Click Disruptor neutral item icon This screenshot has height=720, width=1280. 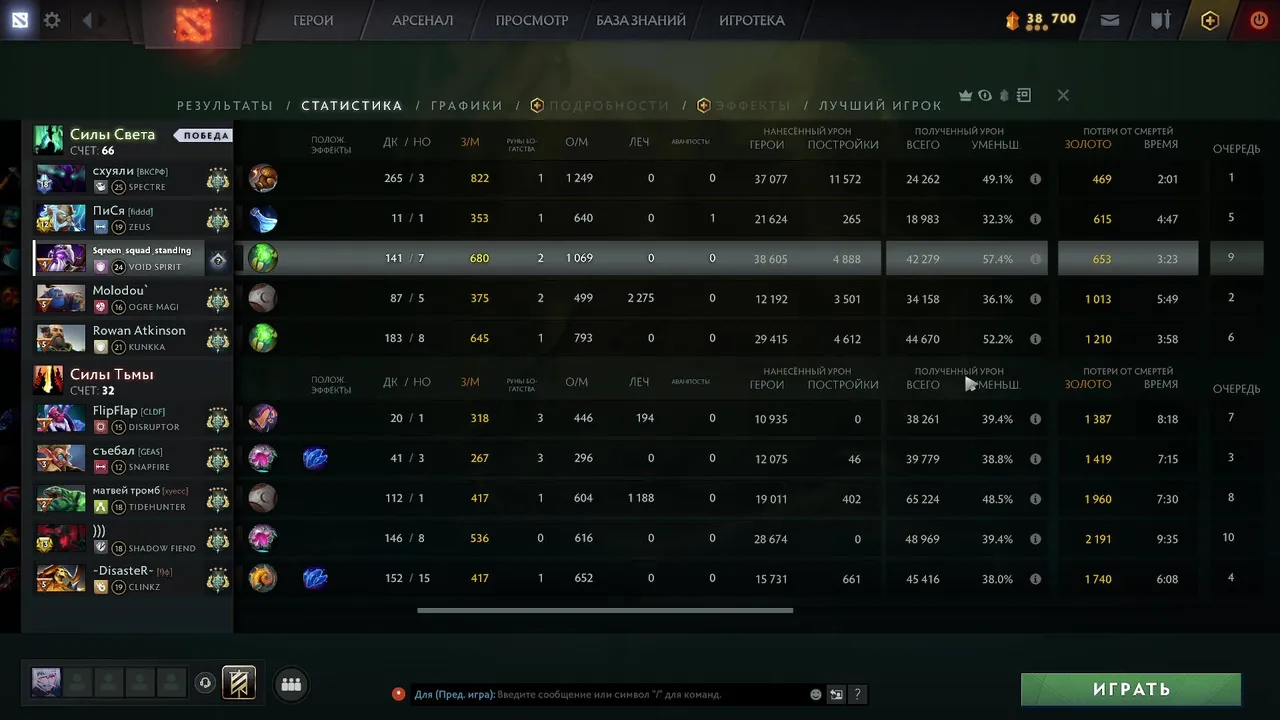[263, 418]
